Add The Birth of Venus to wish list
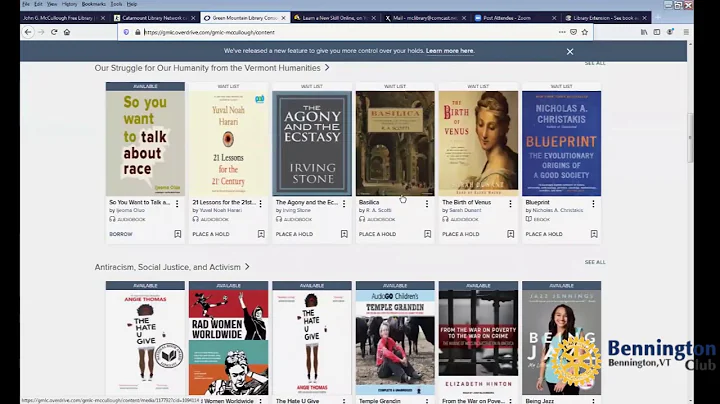The width and height of the screenshot is (720, 404). [x=511, y=234]
